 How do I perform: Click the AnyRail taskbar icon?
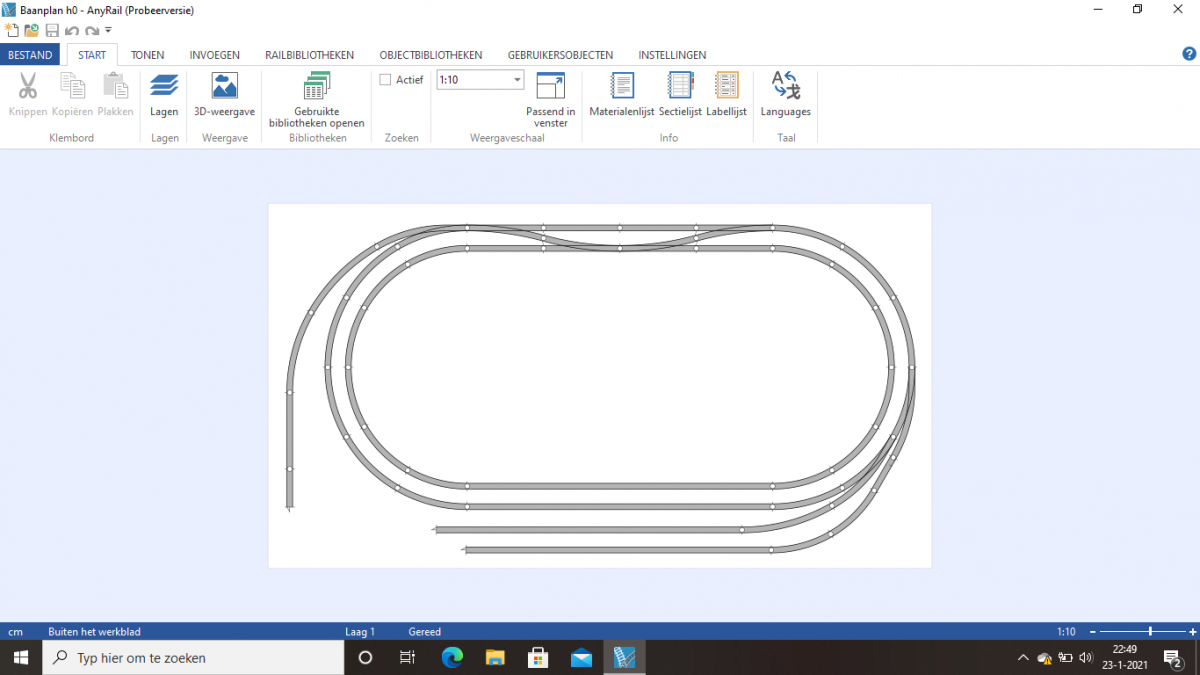[x=624, y=657]
